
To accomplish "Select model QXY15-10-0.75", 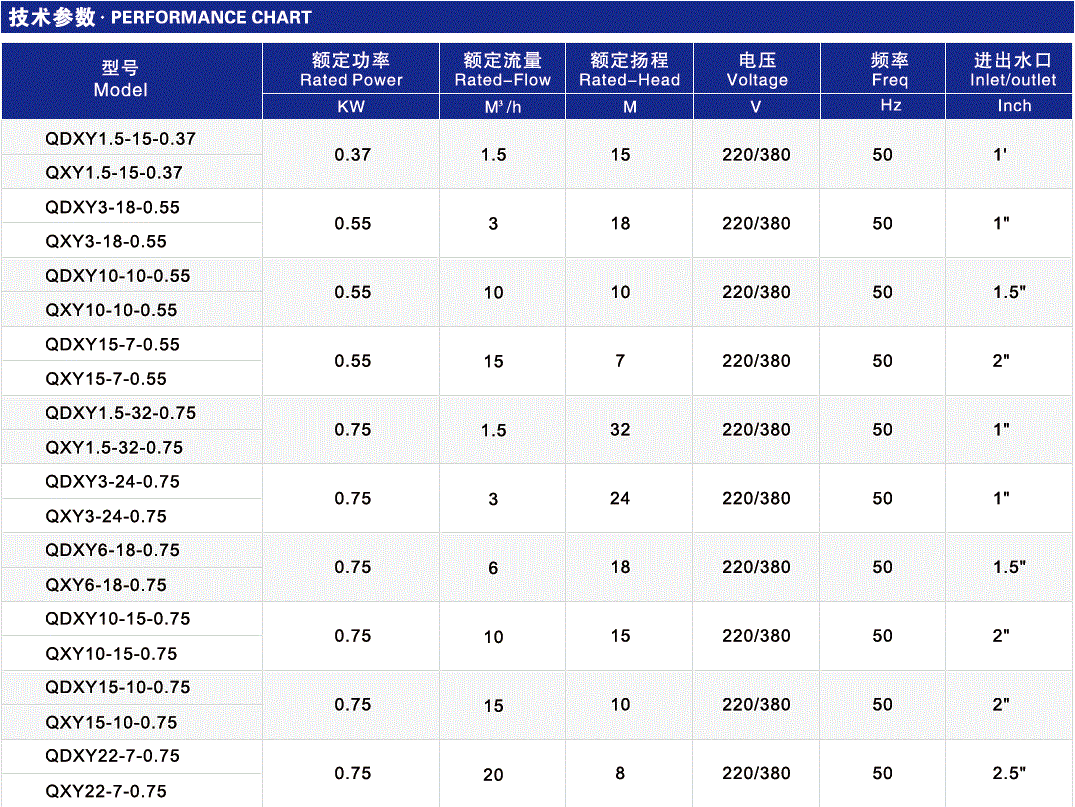I will click(x=111, y=723).
